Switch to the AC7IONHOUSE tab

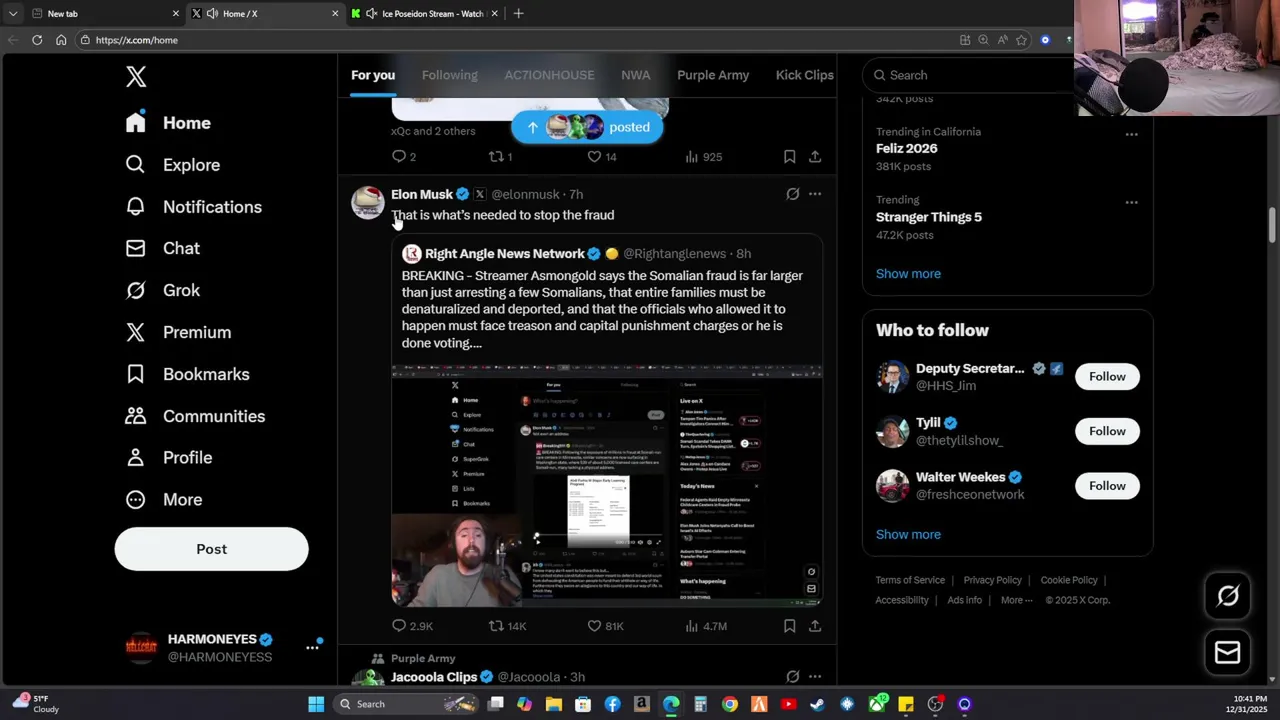(549, 75)
